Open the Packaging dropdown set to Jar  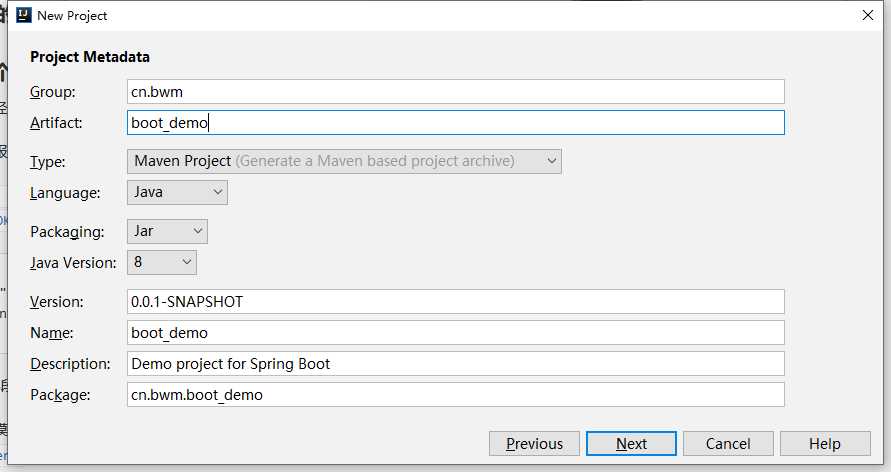pyautogui.click(x=168, y=231)
